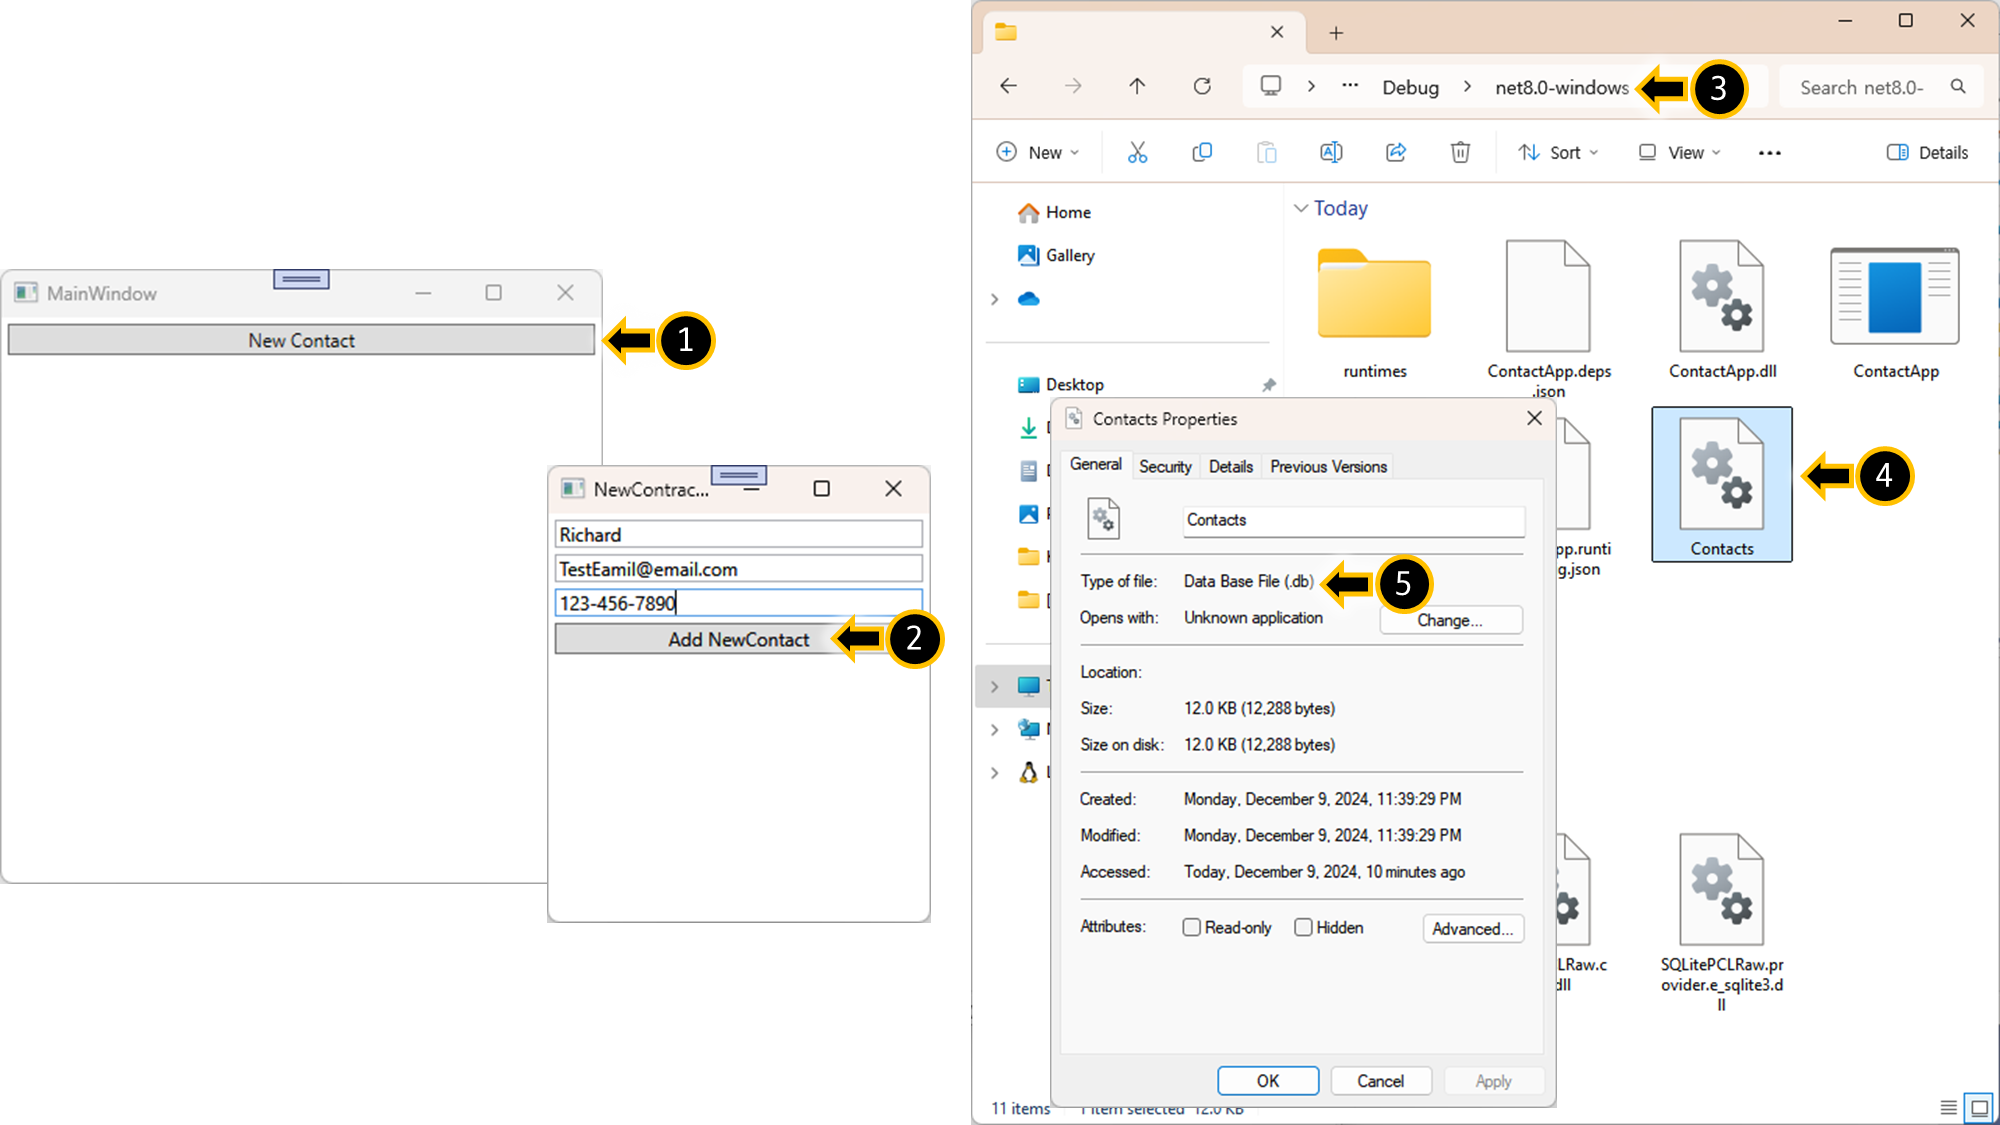This screenshot has width=2000, height=1125.
Task: Switch to the Security tab
Action: [x=1165, y=466]
